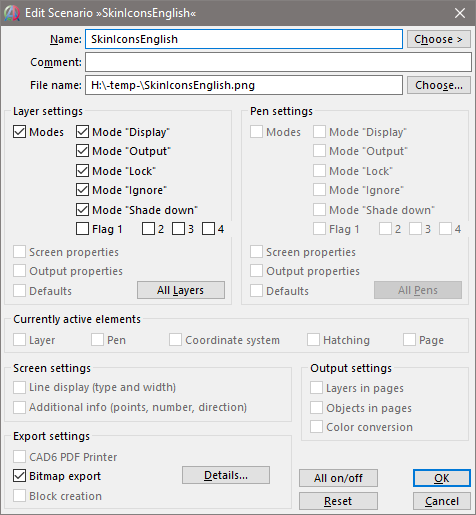The image size is (476, 515).
Task: Click the File name path field
Action: click(244, 85)
